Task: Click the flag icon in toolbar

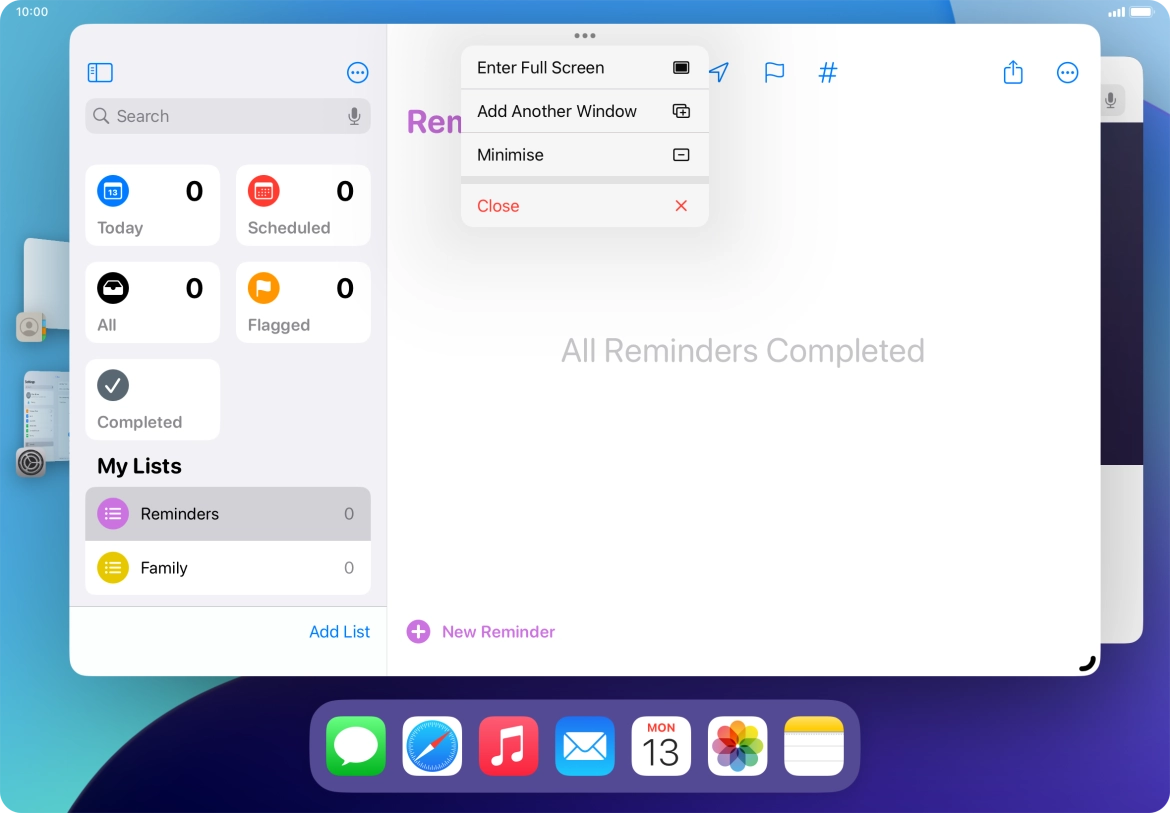Action: click(774, 73)
